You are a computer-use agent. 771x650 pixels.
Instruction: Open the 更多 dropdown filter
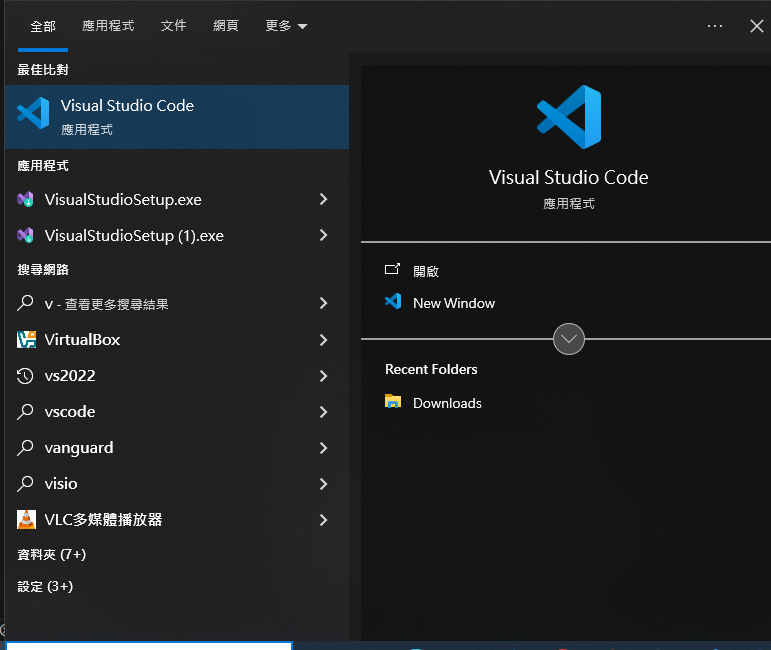[x=286, y=26]
